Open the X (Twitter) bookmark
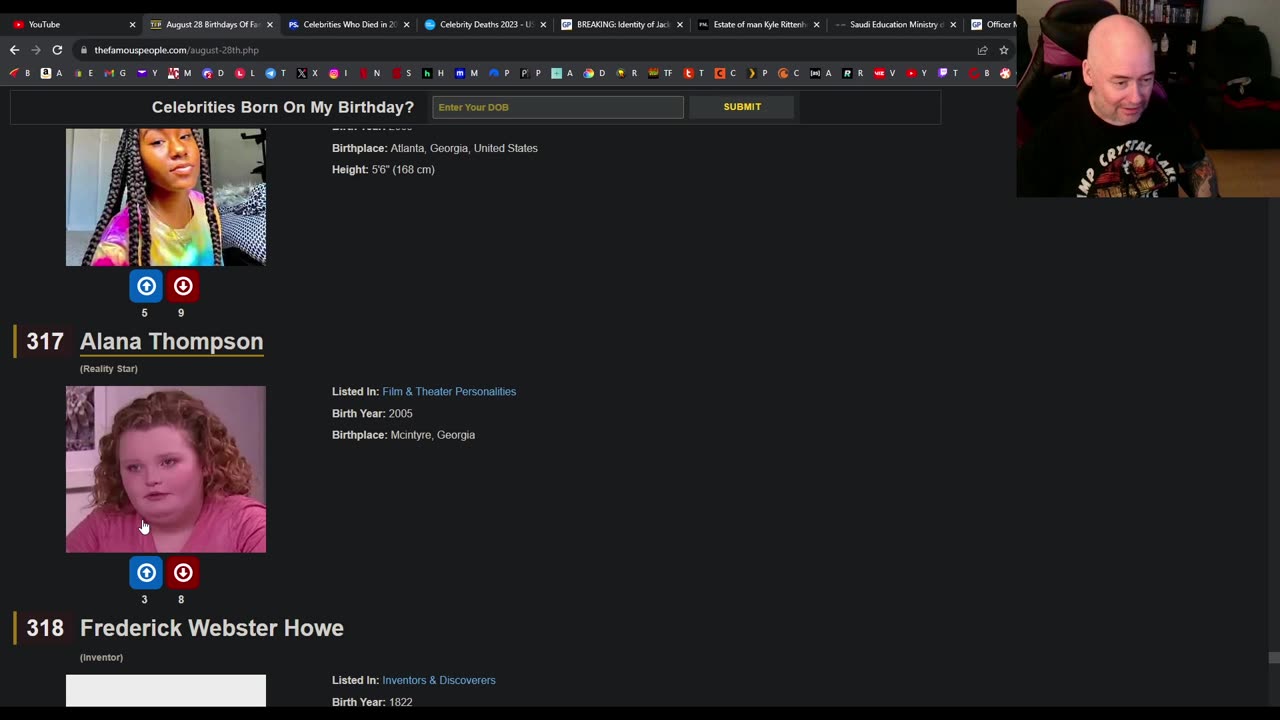Viewport: 1280px width, 720px height. (x=307, y=73)
